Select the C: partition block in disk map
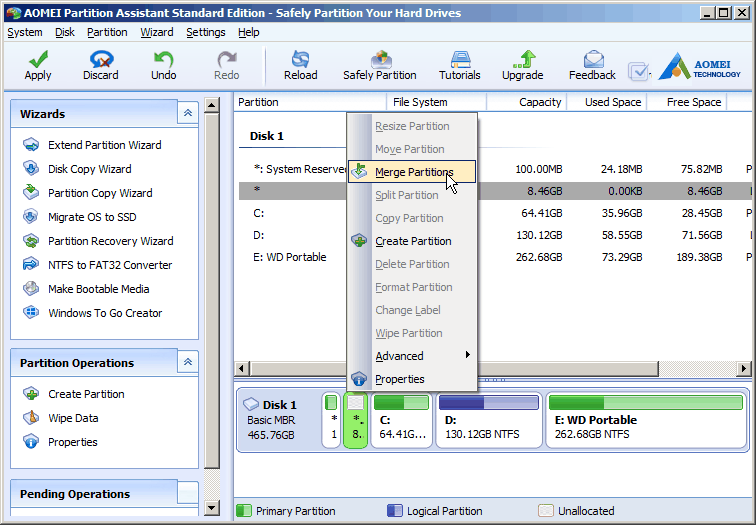 [x=401, y=420]
